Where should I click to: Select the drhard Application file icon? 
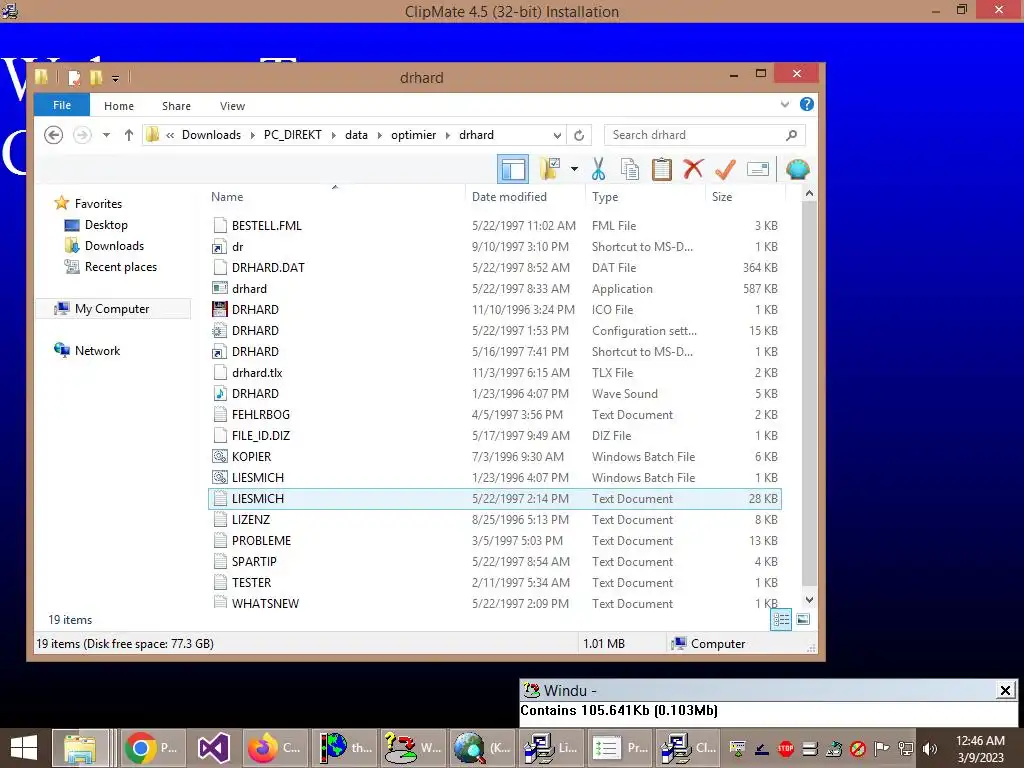tap(220, 289)
